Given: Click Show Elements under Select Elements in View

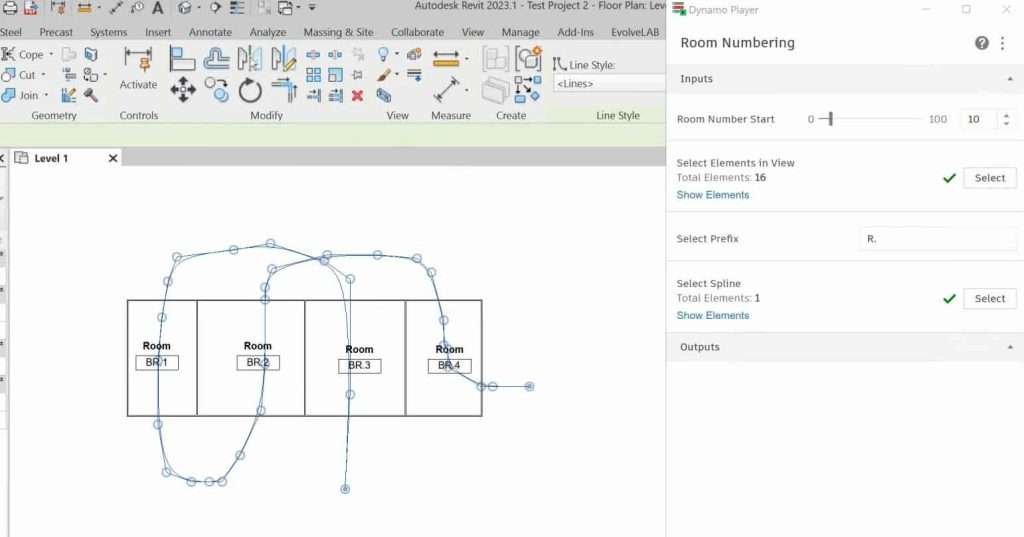Looking at the screenshot, I should coord(712,195).
